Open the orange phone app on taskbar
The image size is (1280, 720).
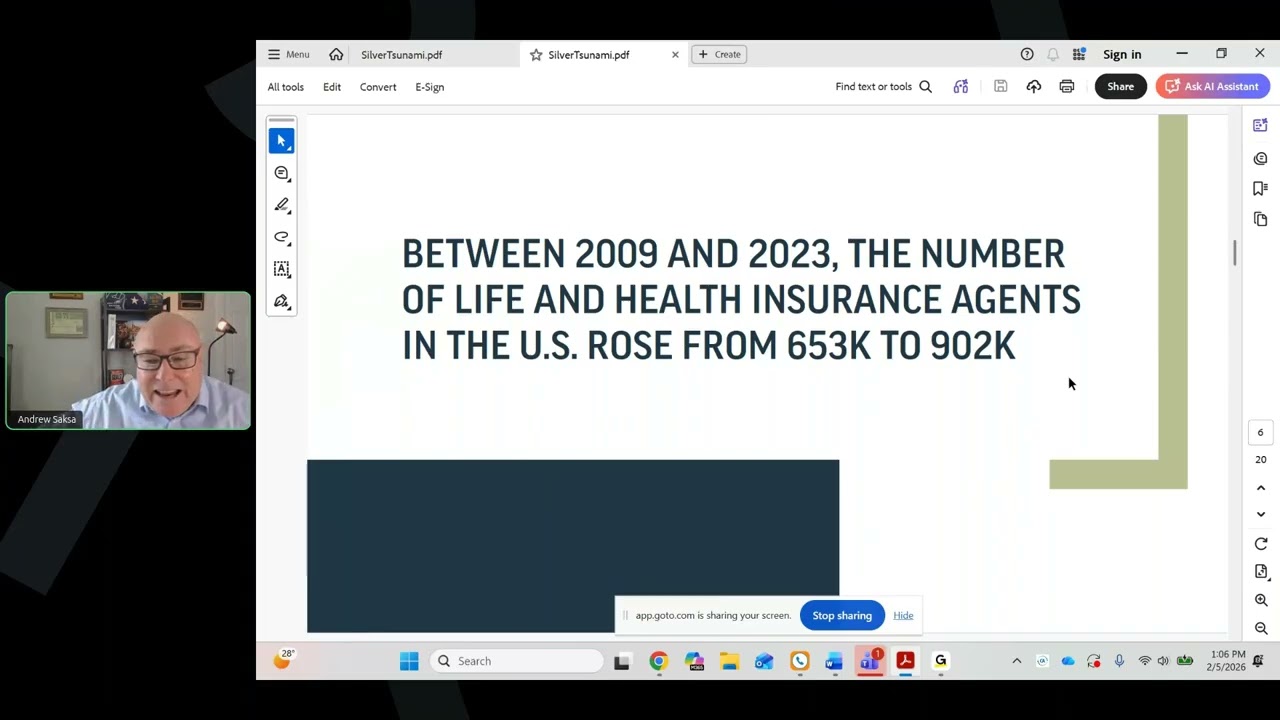(799, 661)
